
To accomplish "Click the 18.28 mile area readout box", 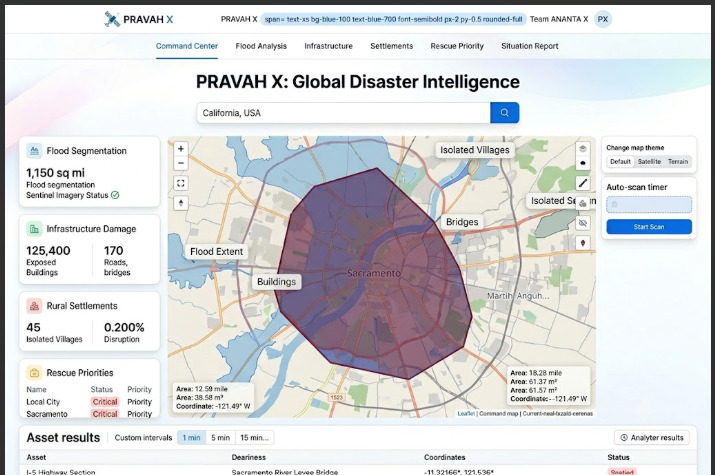I will click(549, 386).
